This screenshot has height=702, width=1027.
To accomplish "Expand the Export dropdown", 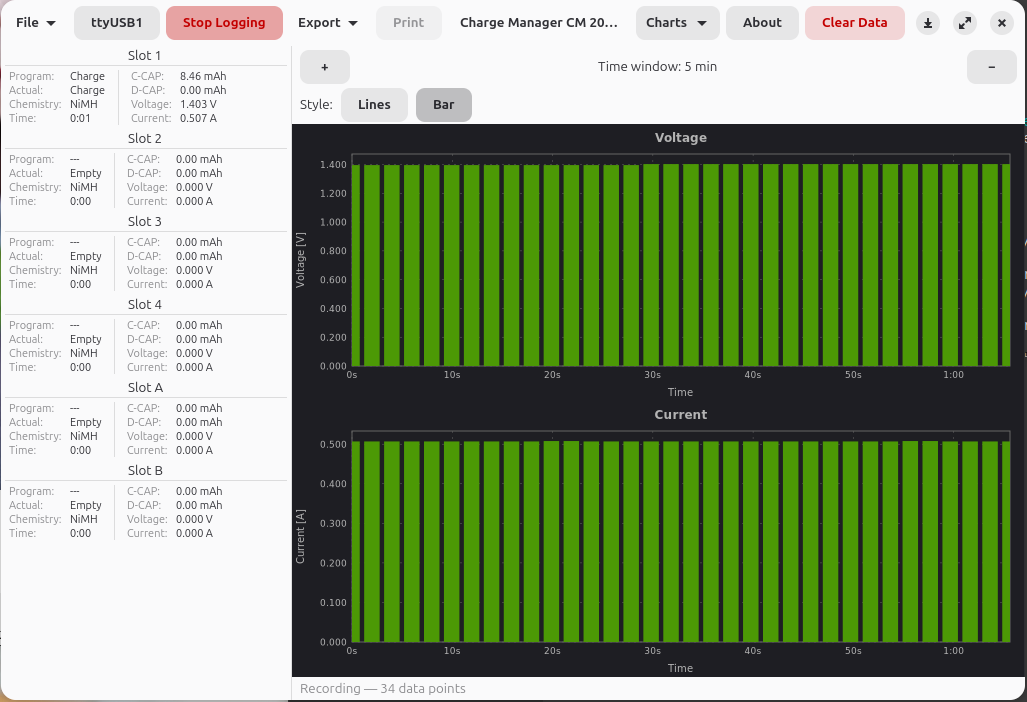I will [328, 23].
